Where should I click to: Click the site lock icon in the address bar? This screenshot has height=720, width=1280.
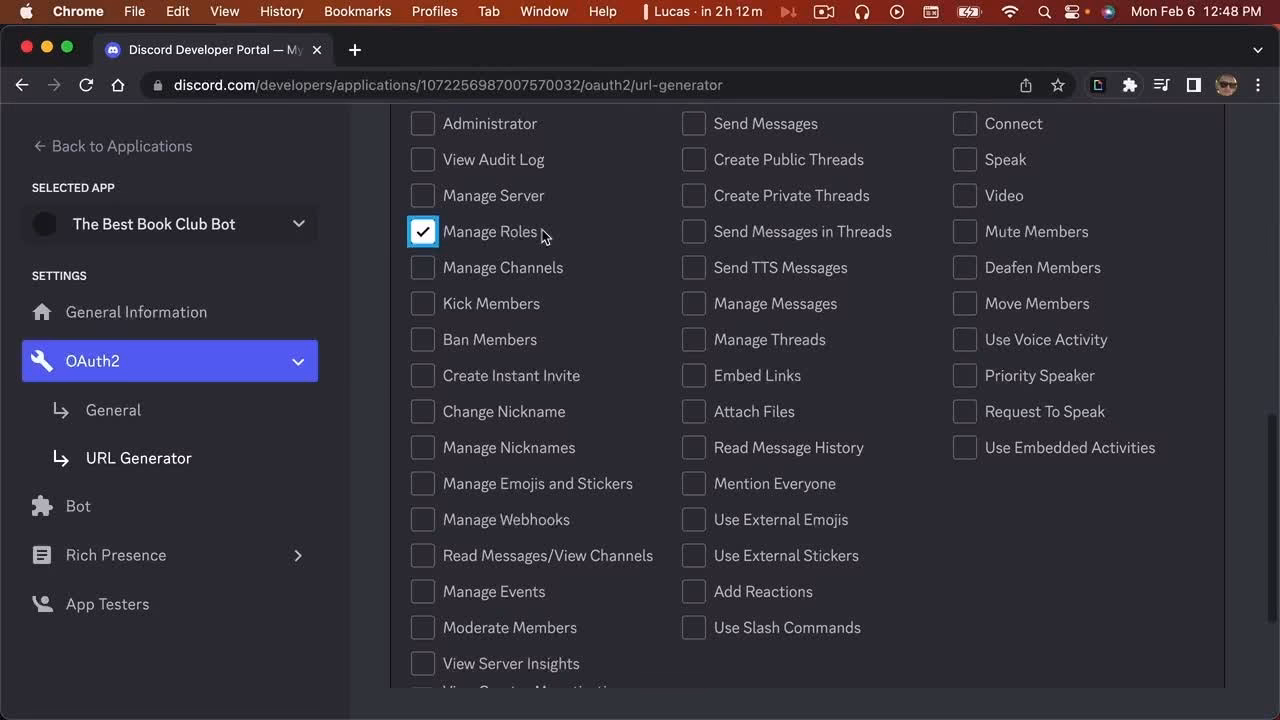[x=158, y=85]
